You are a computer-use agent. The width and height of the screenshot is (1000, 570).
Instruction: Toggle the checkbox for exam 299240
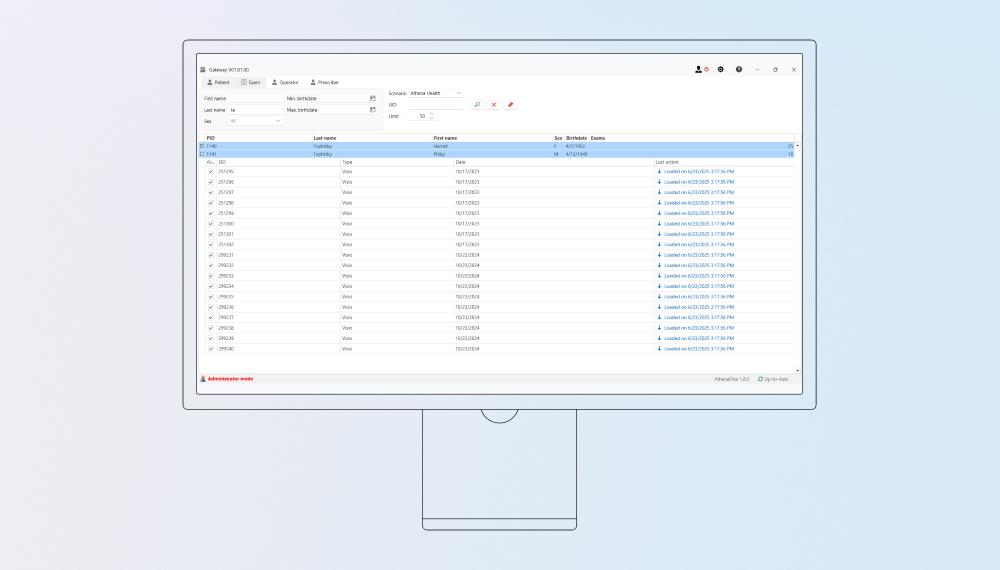211,349
